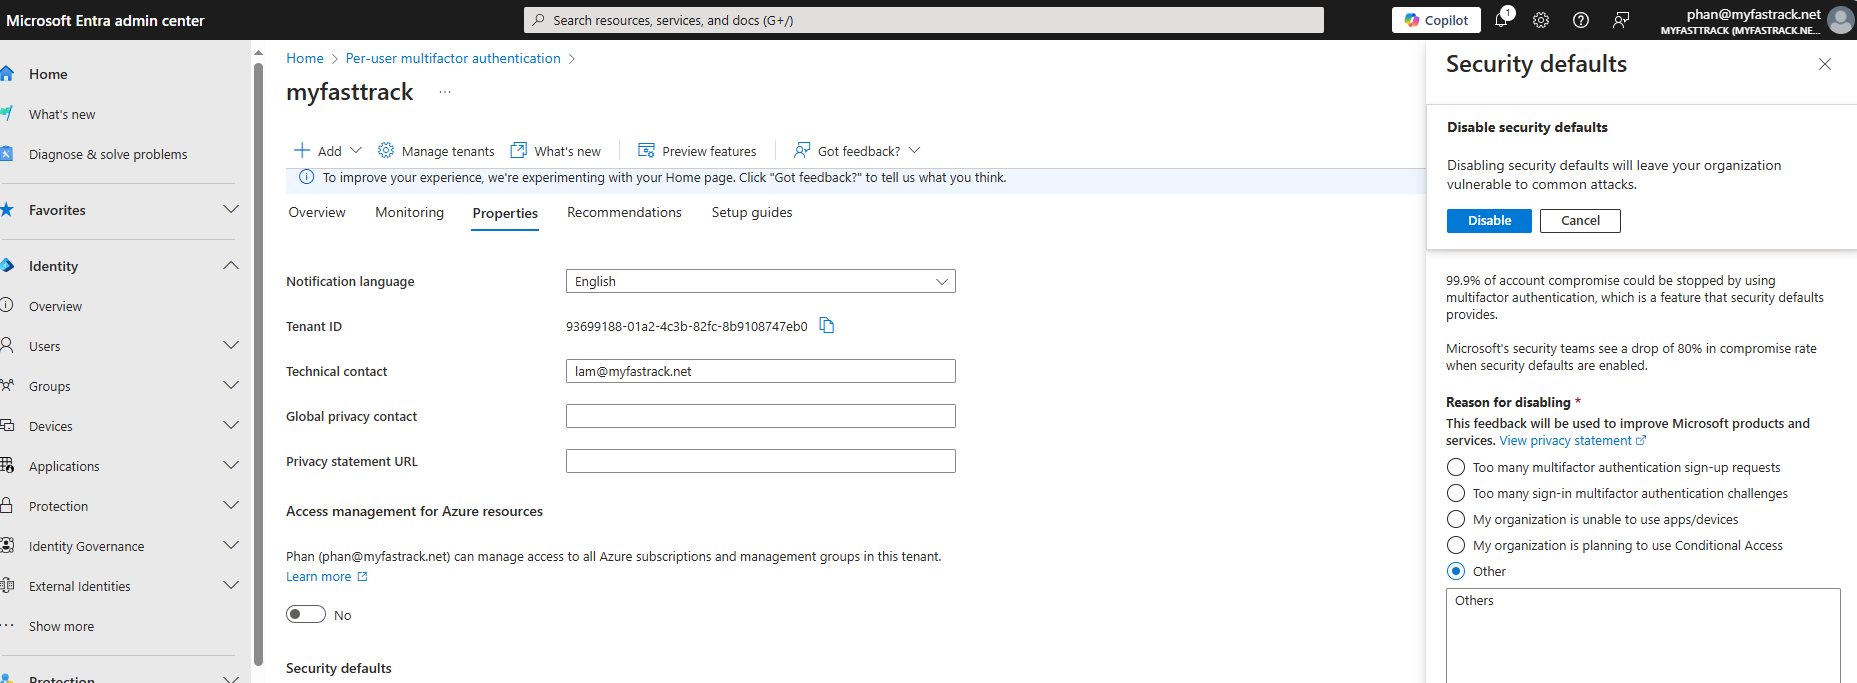Click the Home house icon in sidebar
This screenshot has height=683, width=1857.
tap(7, 73)
